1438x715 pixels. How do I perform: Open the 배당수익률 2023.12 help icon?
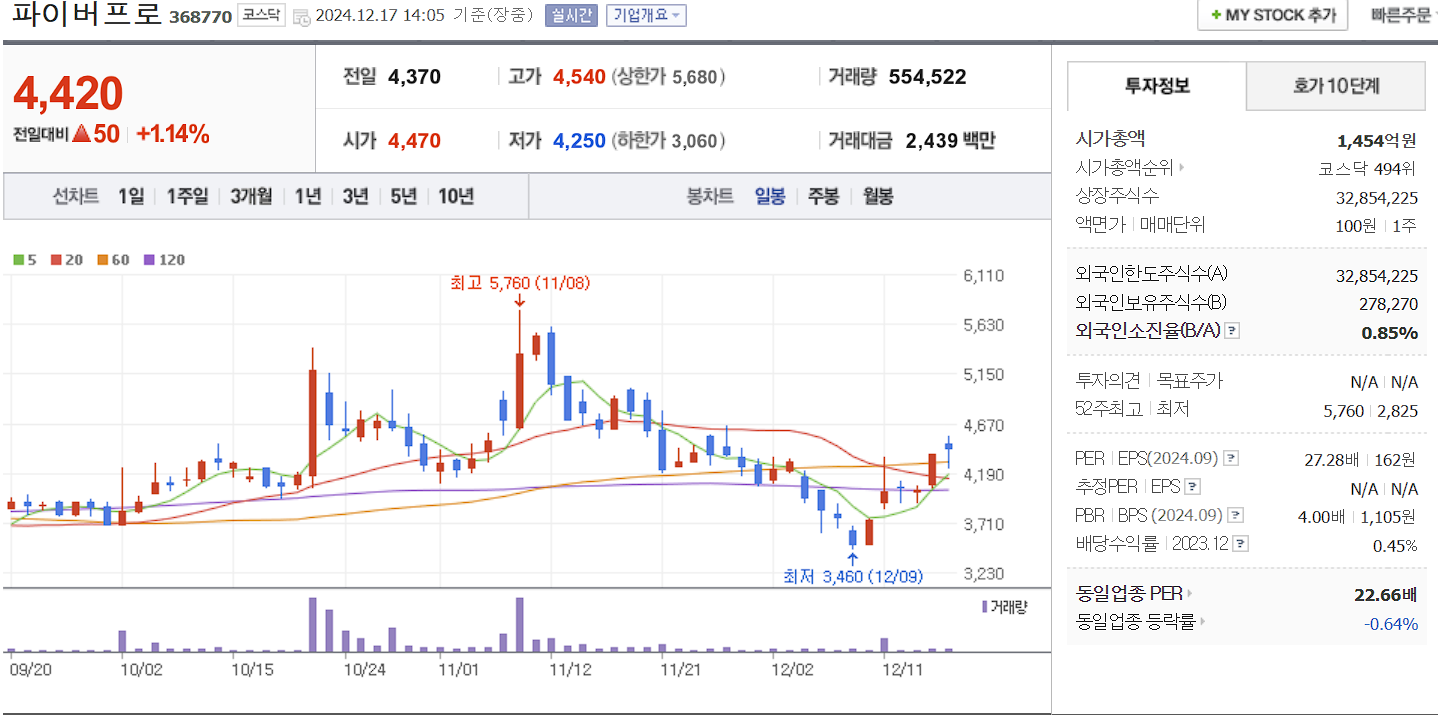1242,542
